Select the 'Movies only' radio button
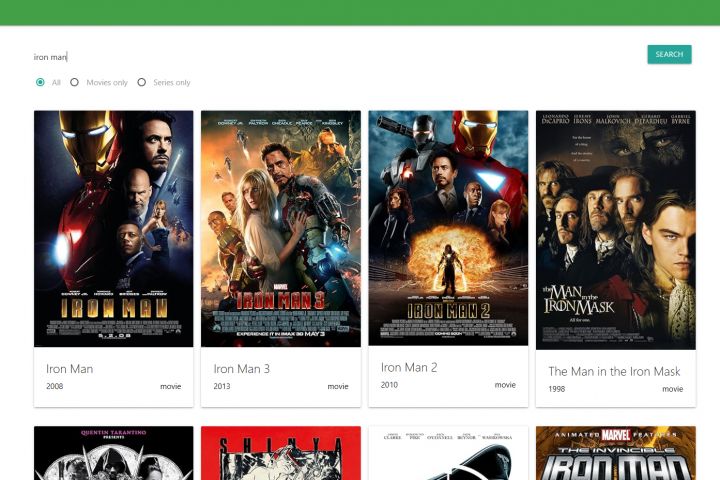The height and width of the screenshot is (480, 720). tap(74, 82)
